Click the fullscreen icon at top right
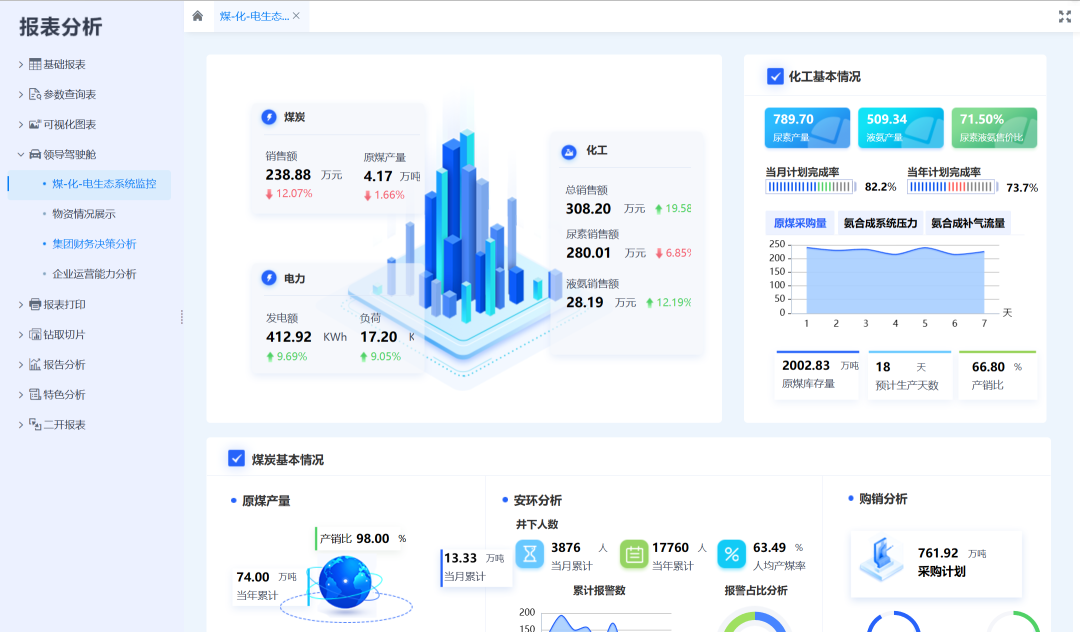This screenshot has height=632, width=1080. [1065, 16]
